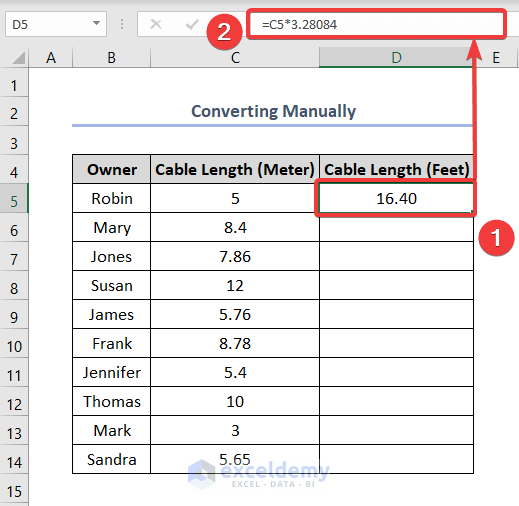Click the Name Box showing D5
The height and width of the screenshot is (506, 519).
click(56, 24)
